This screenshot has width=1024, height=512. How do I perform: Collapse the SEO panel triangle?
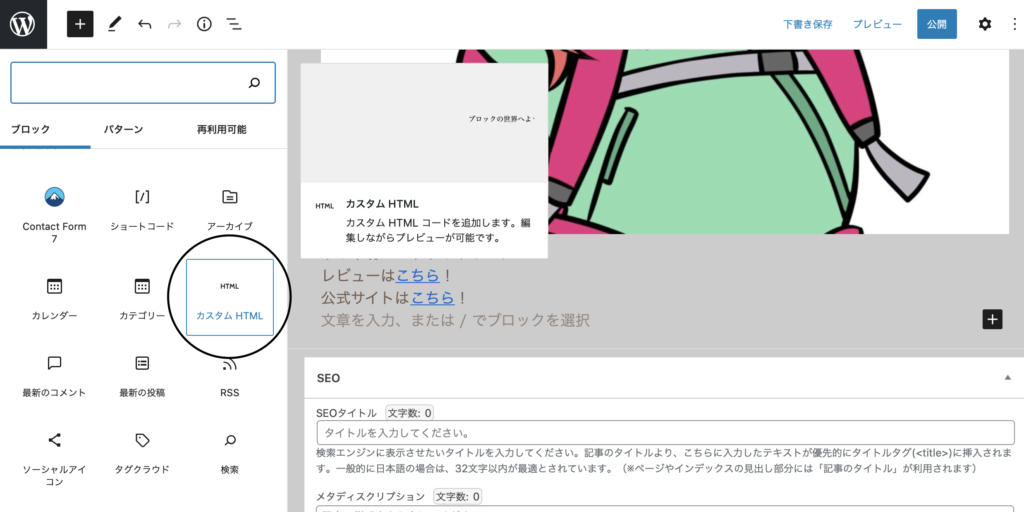click(x=1007, y=378)
